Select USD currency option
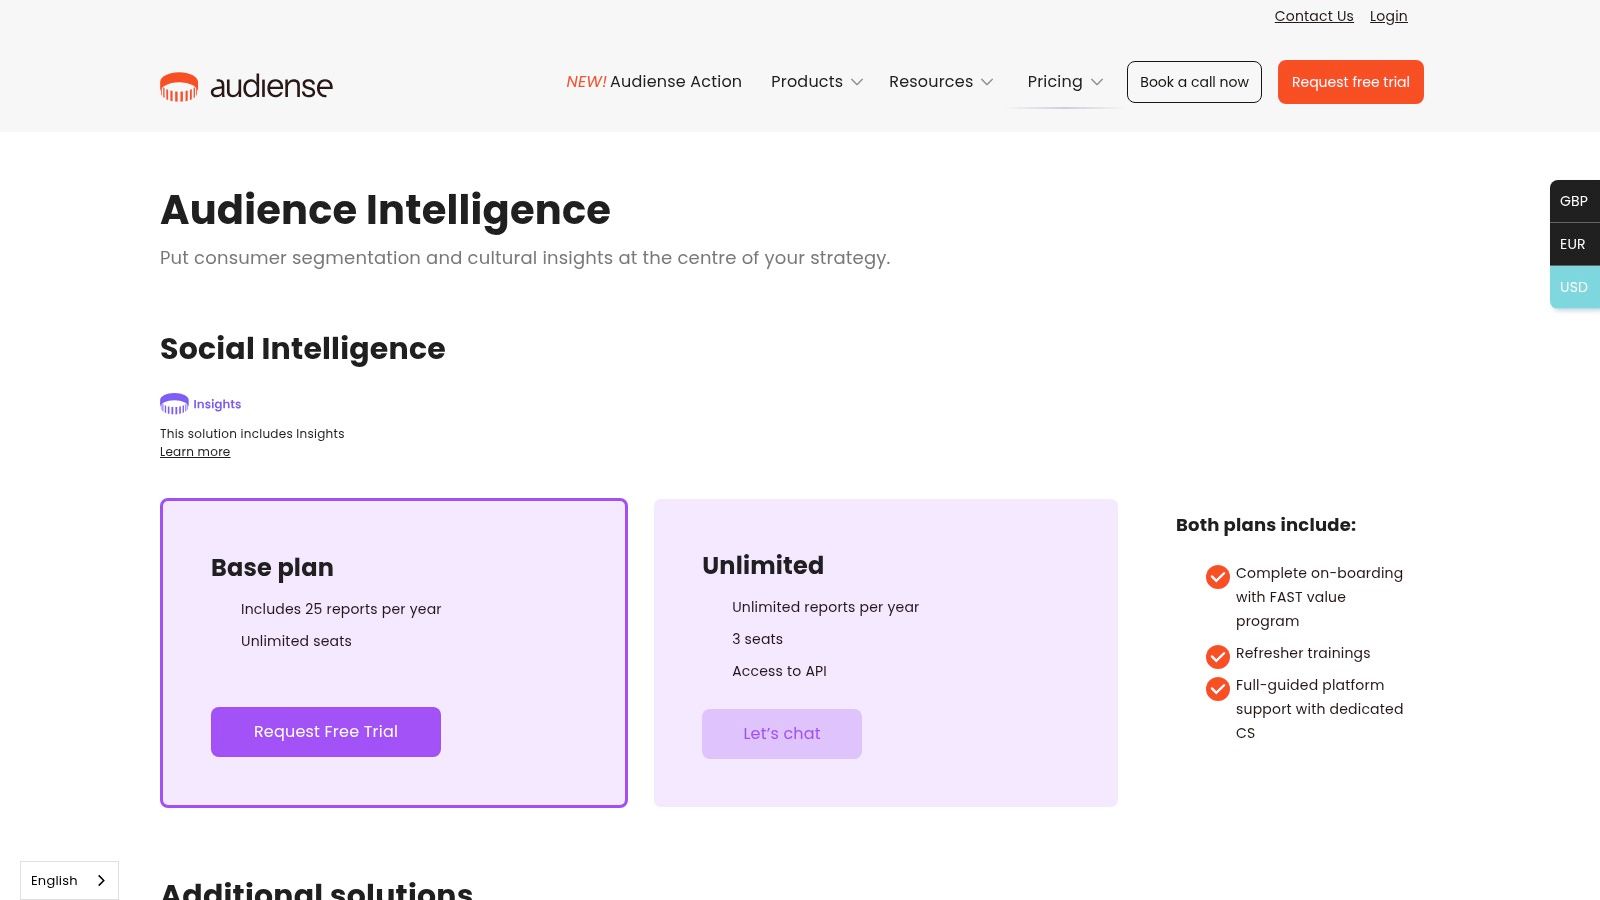The image size is (1600, 900). click(x=1574, y=287)
